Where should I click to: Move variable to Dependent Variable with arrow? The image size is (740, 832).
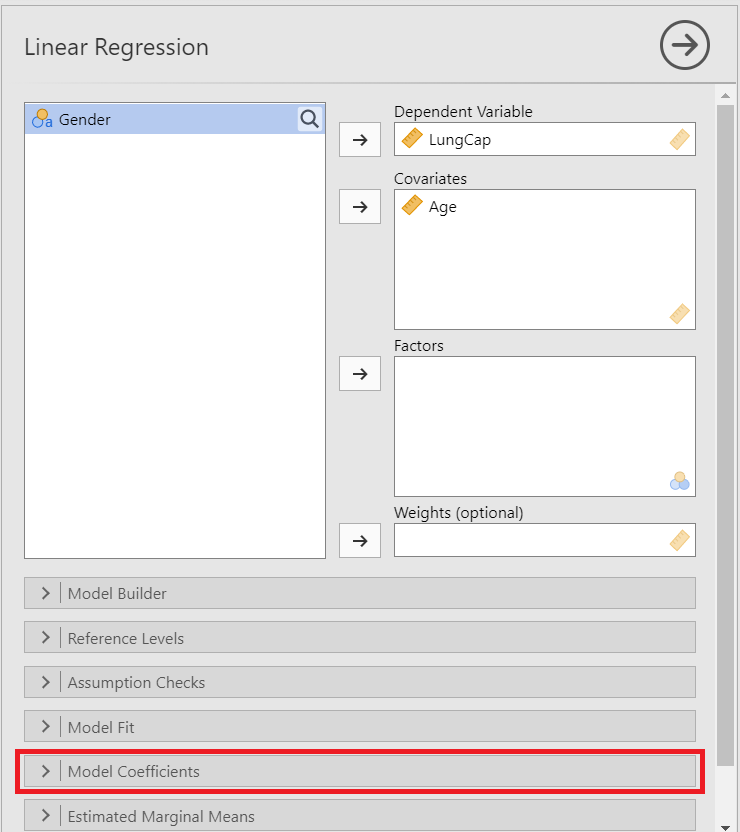(360, 140)
